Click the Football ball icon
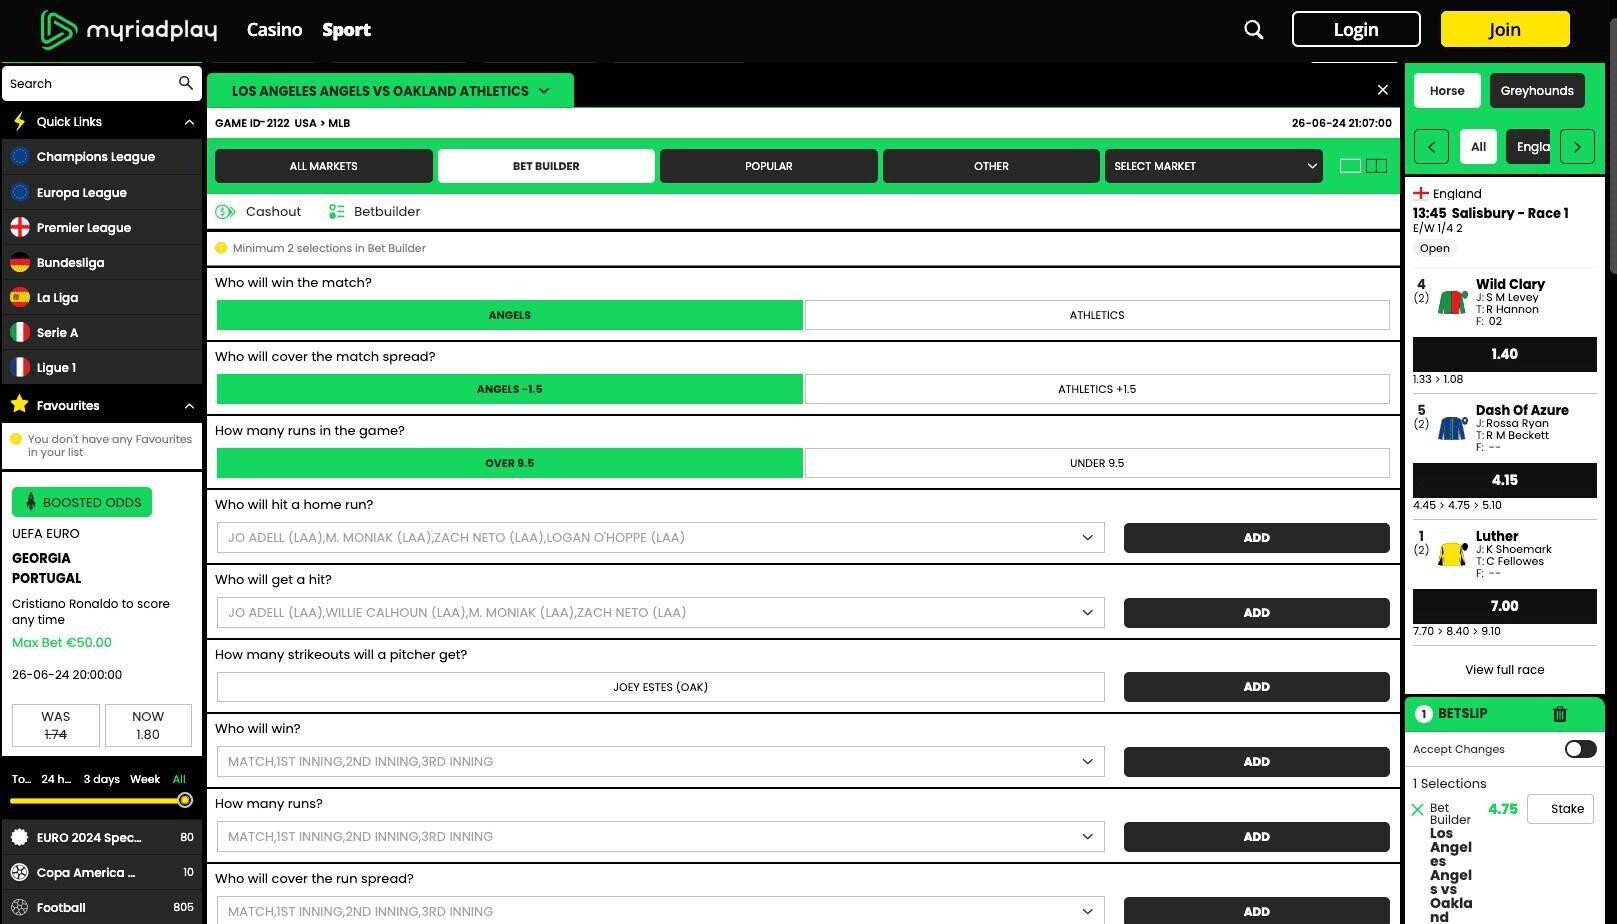This screenshot has width=1617, height=924. click(x=19, y=907)
